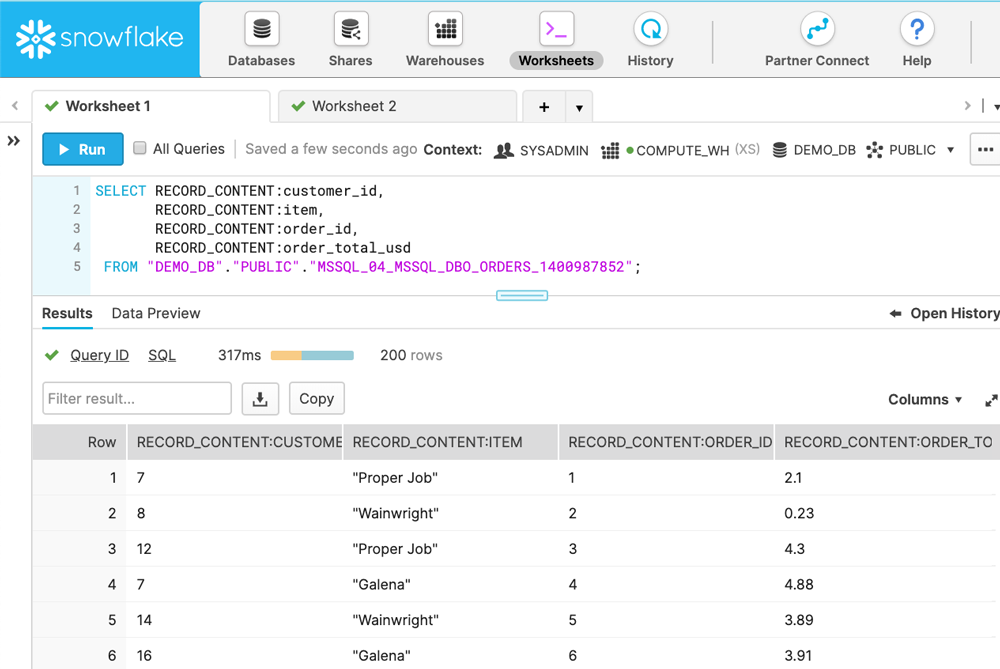This screenshot has width=1000, height=669.
Task: Open context dropdown next to PUBLIC
Action: coord(950,150)
